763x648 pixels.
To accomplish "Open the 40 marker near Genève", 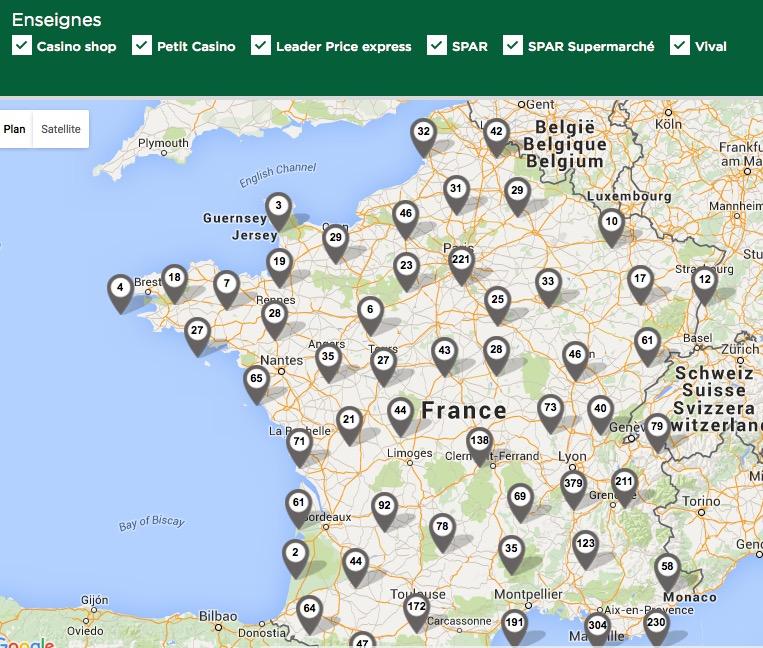I will [x=600, y=415].
